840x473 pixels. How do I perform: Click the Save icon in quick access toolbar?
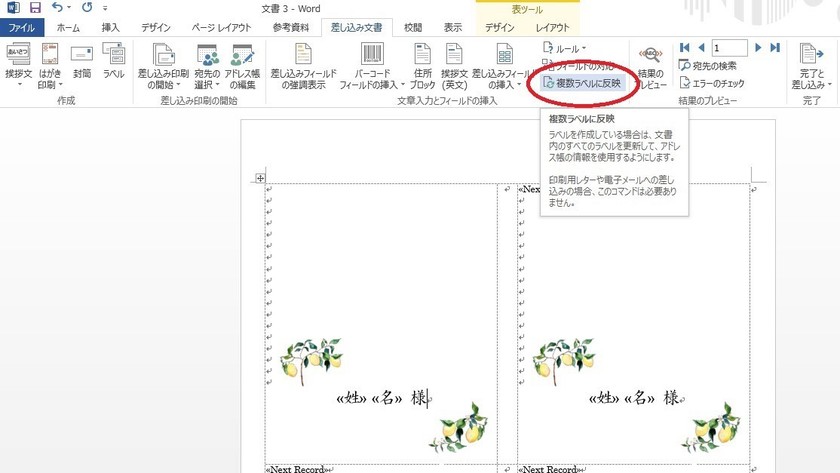click(35, 8)
